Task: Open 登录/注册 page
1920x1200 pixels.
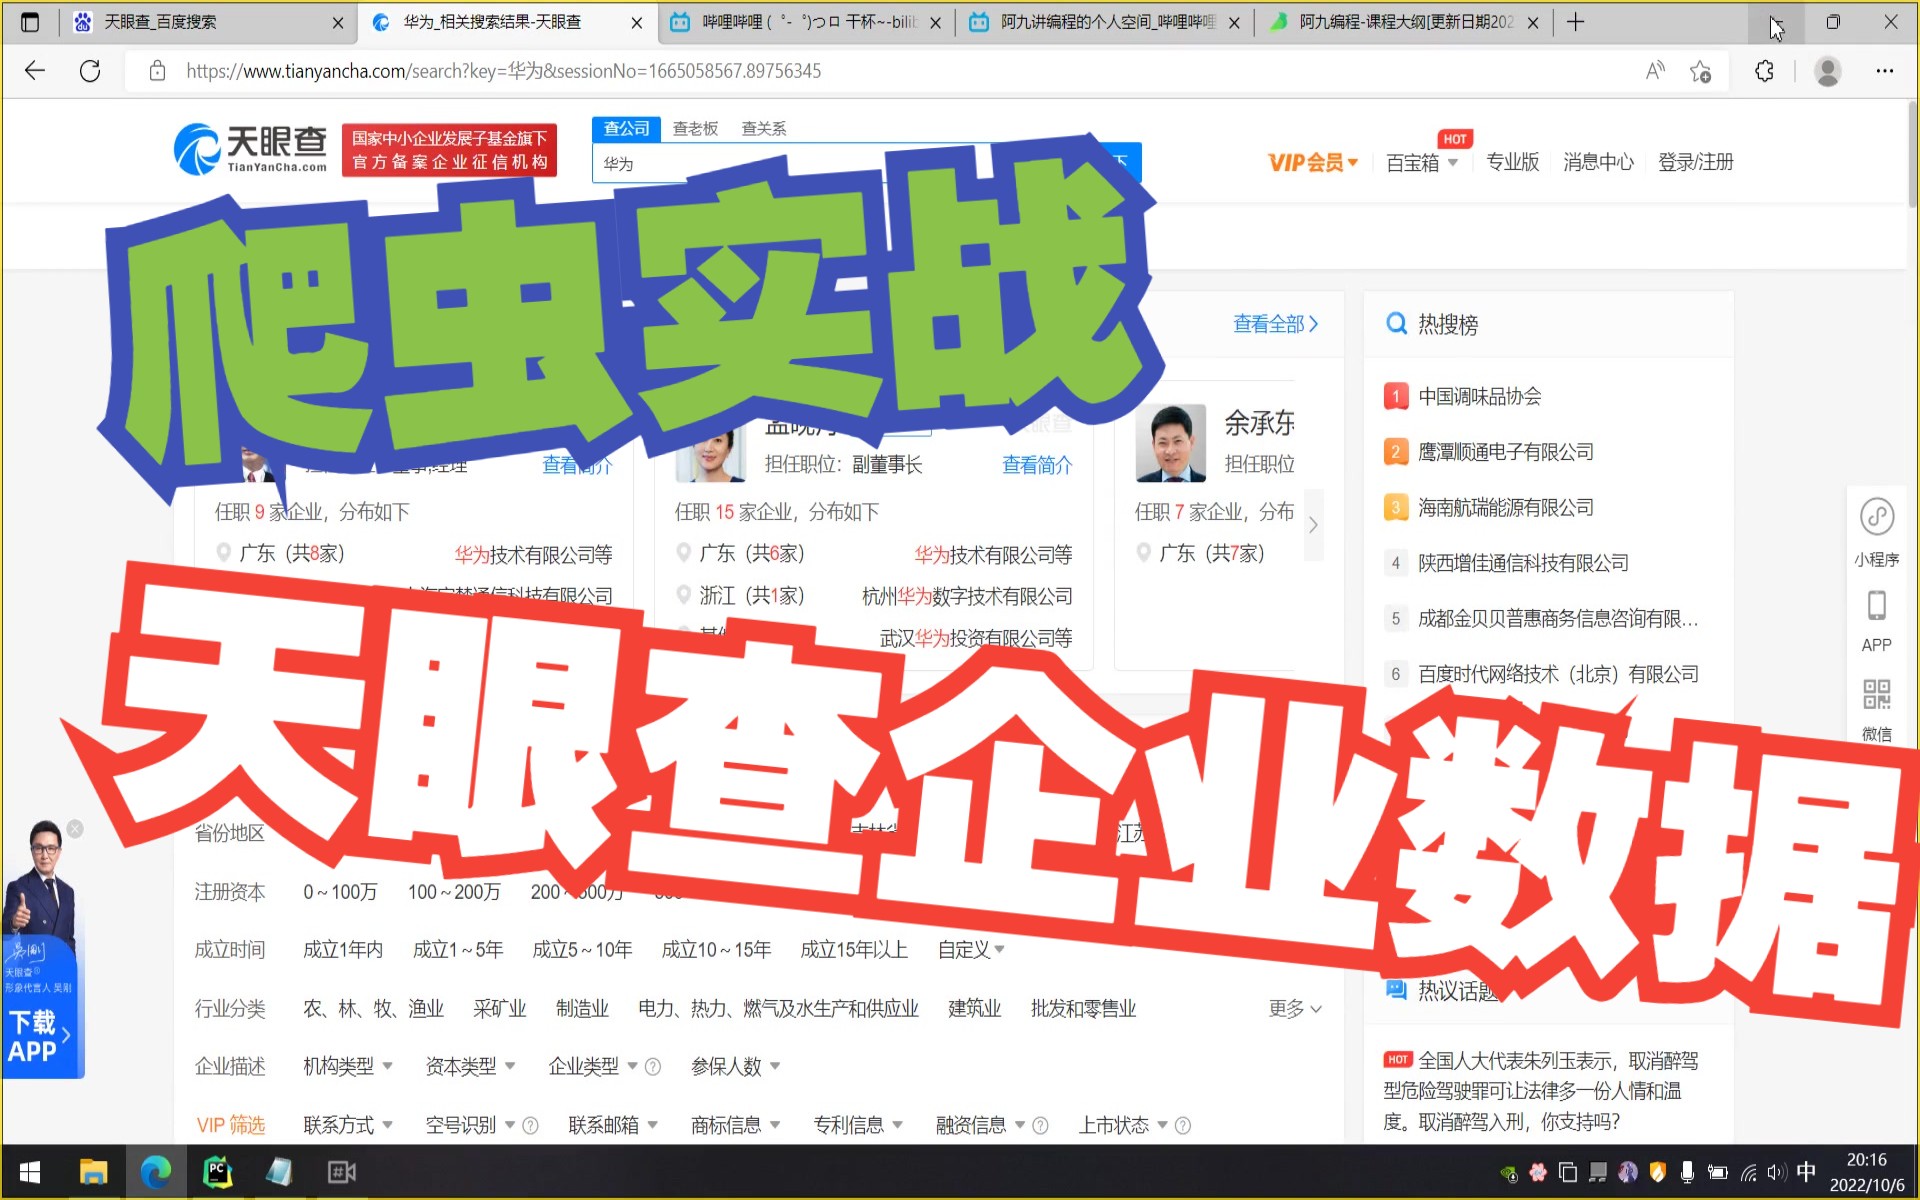Action: (x=1695, y=162)
